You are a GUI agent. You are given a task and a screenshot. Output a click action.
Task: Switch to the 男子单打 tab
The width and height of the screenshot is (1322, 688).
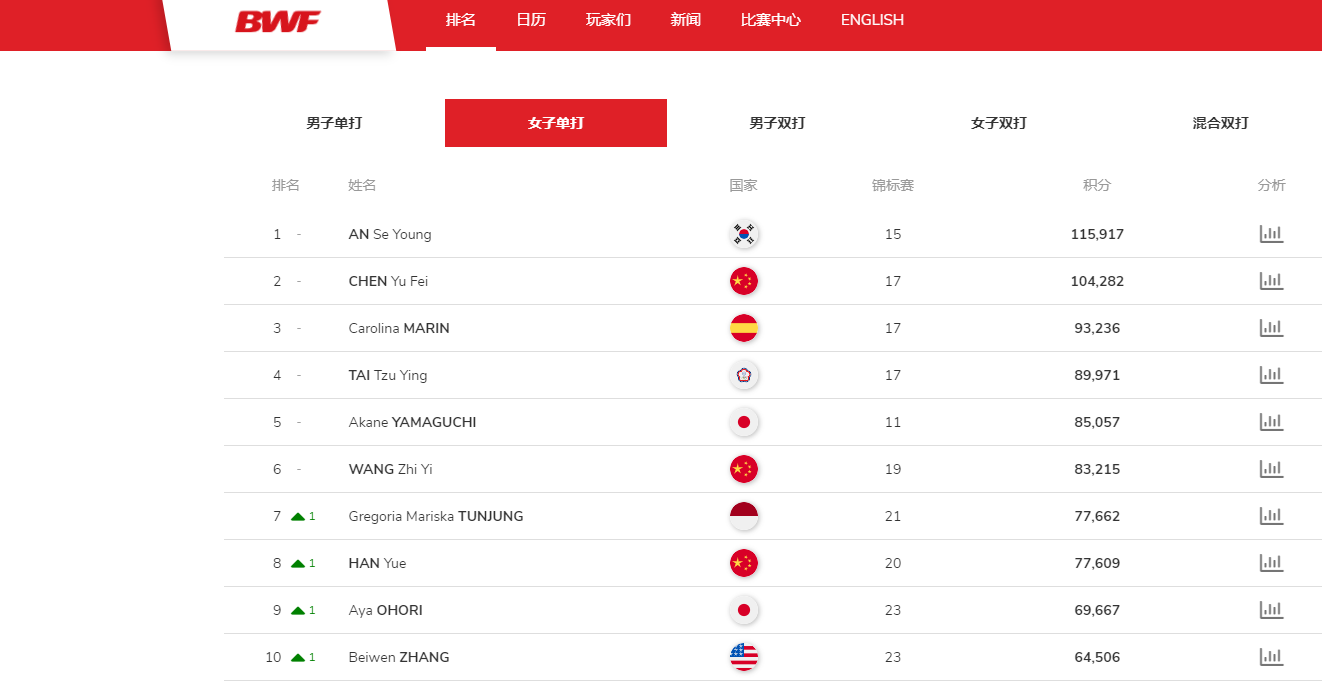(334, 123)
